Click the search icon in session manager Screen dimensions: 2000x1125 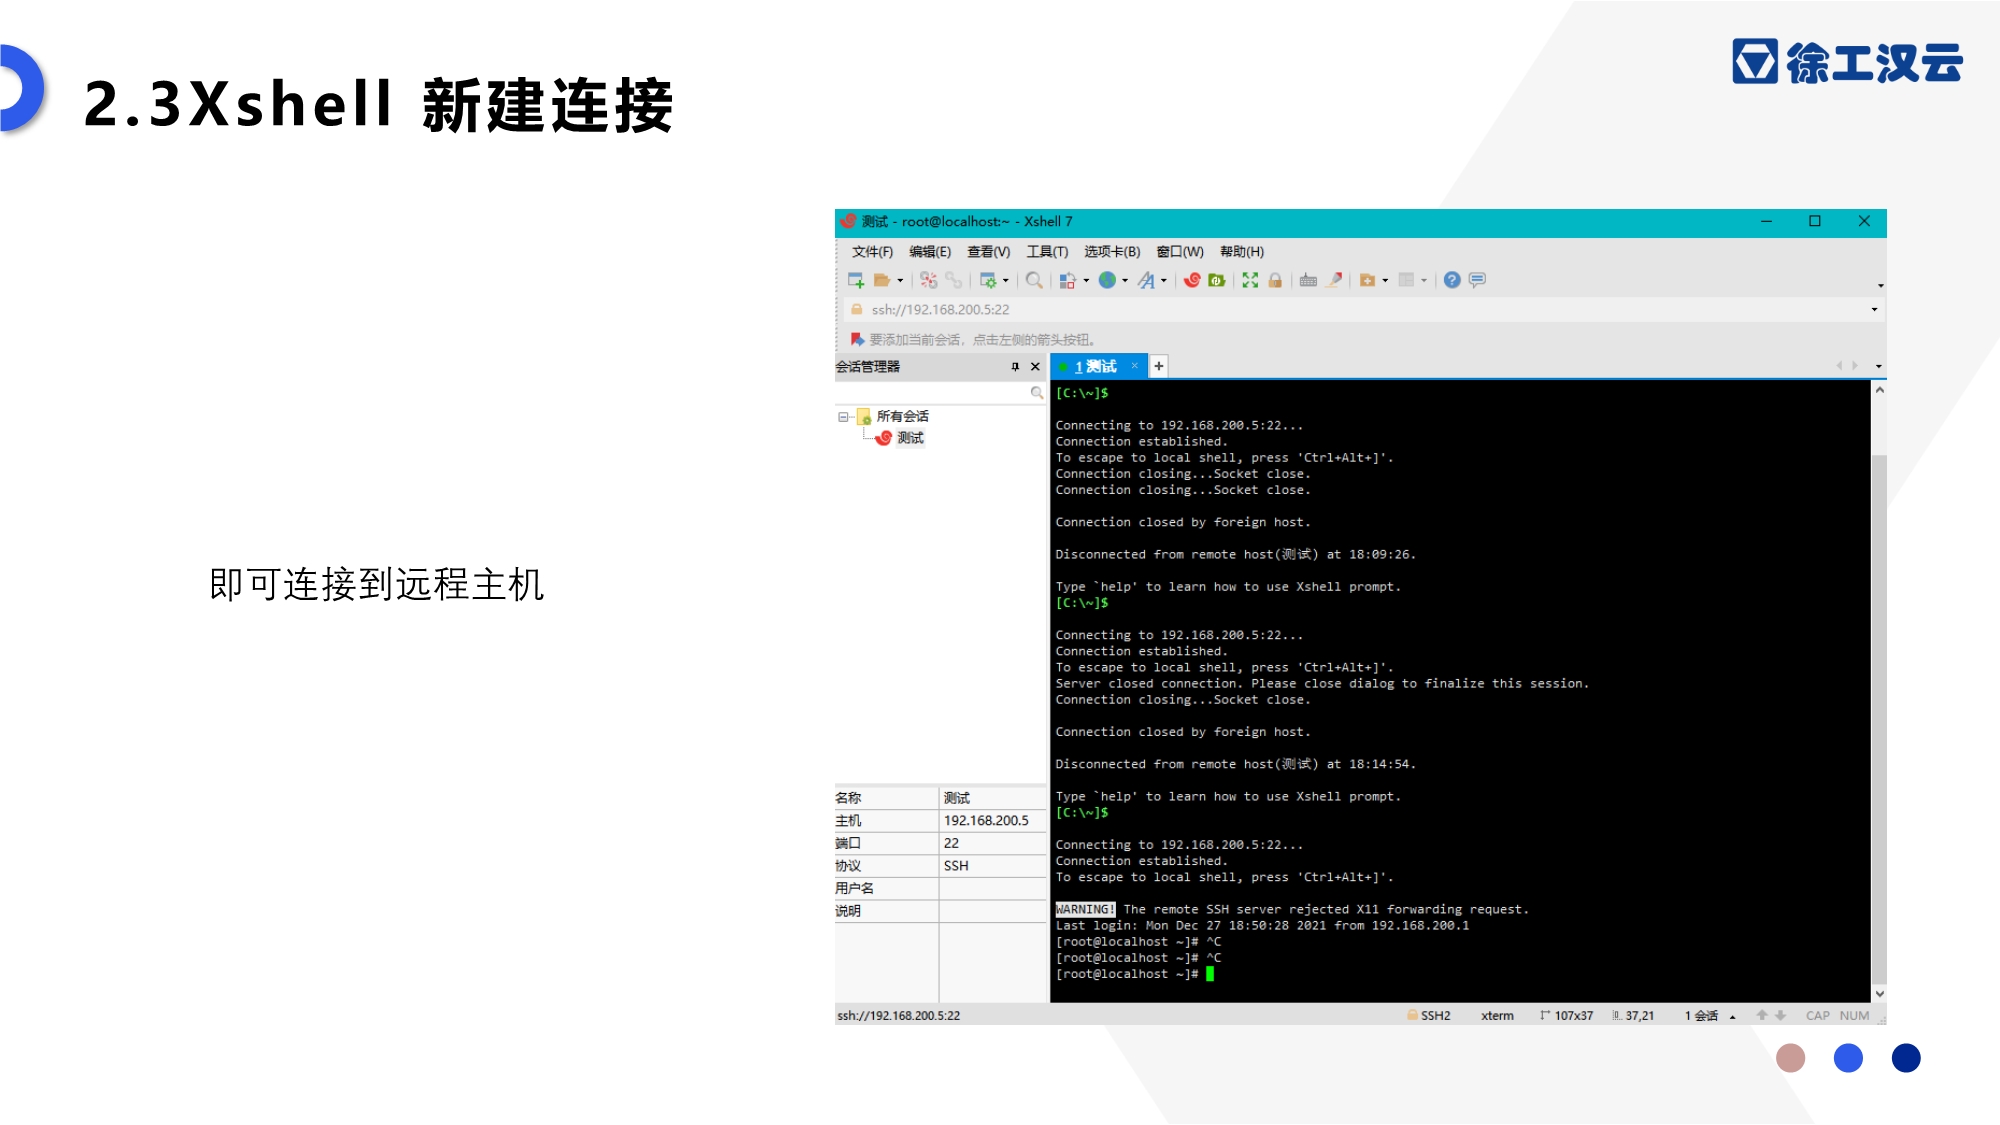click(1036, 393)
